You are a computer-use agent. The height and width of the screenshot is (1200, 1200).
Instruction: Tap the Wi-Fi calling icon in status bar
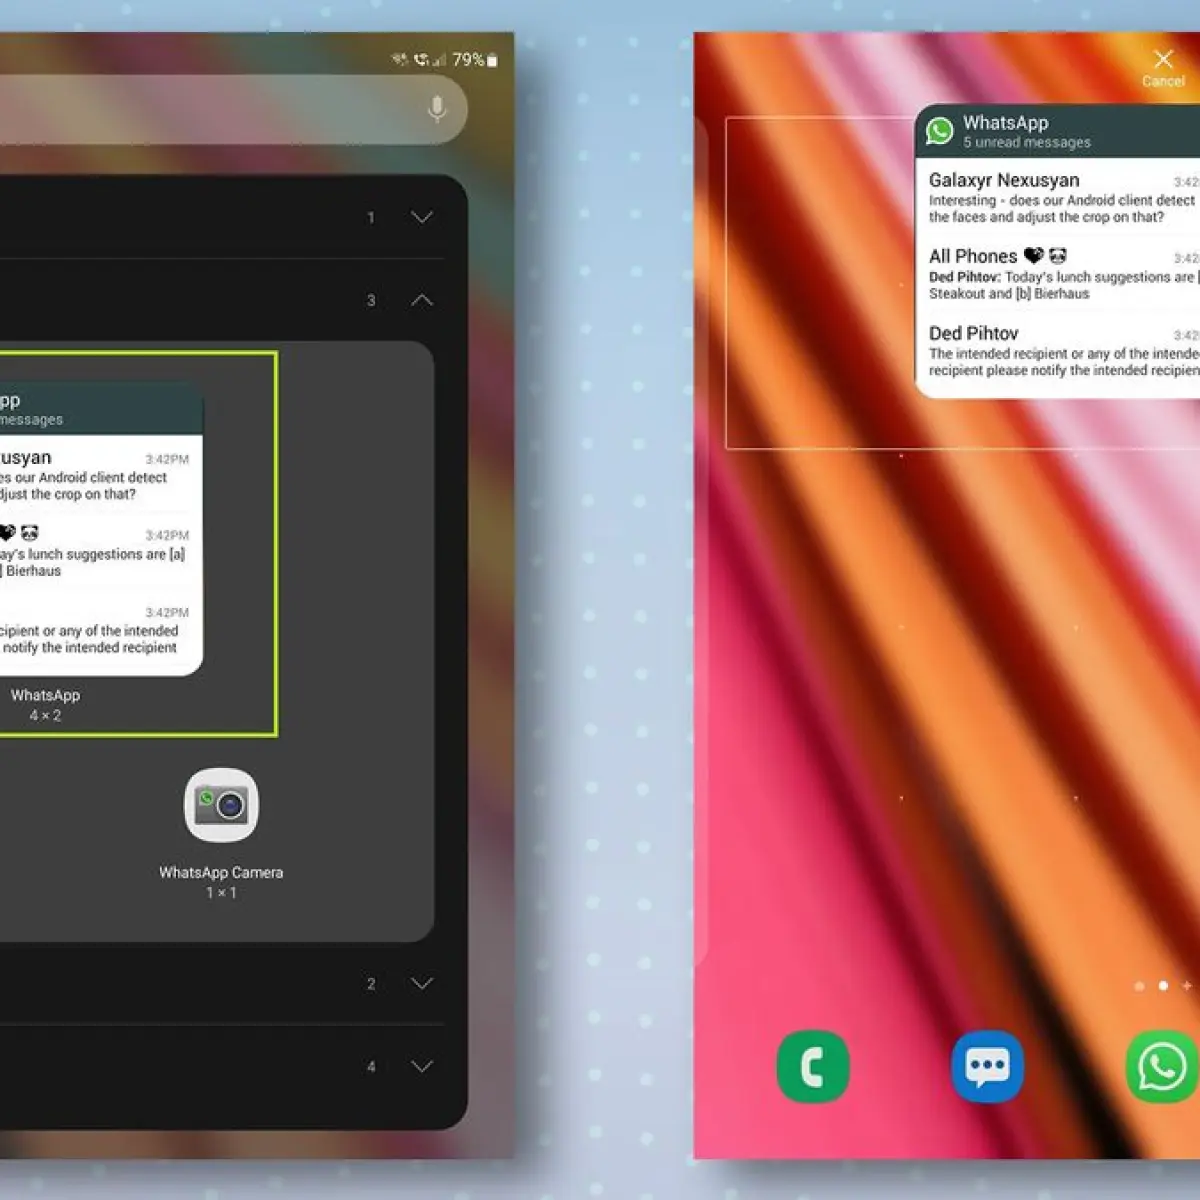pos(421,60)
